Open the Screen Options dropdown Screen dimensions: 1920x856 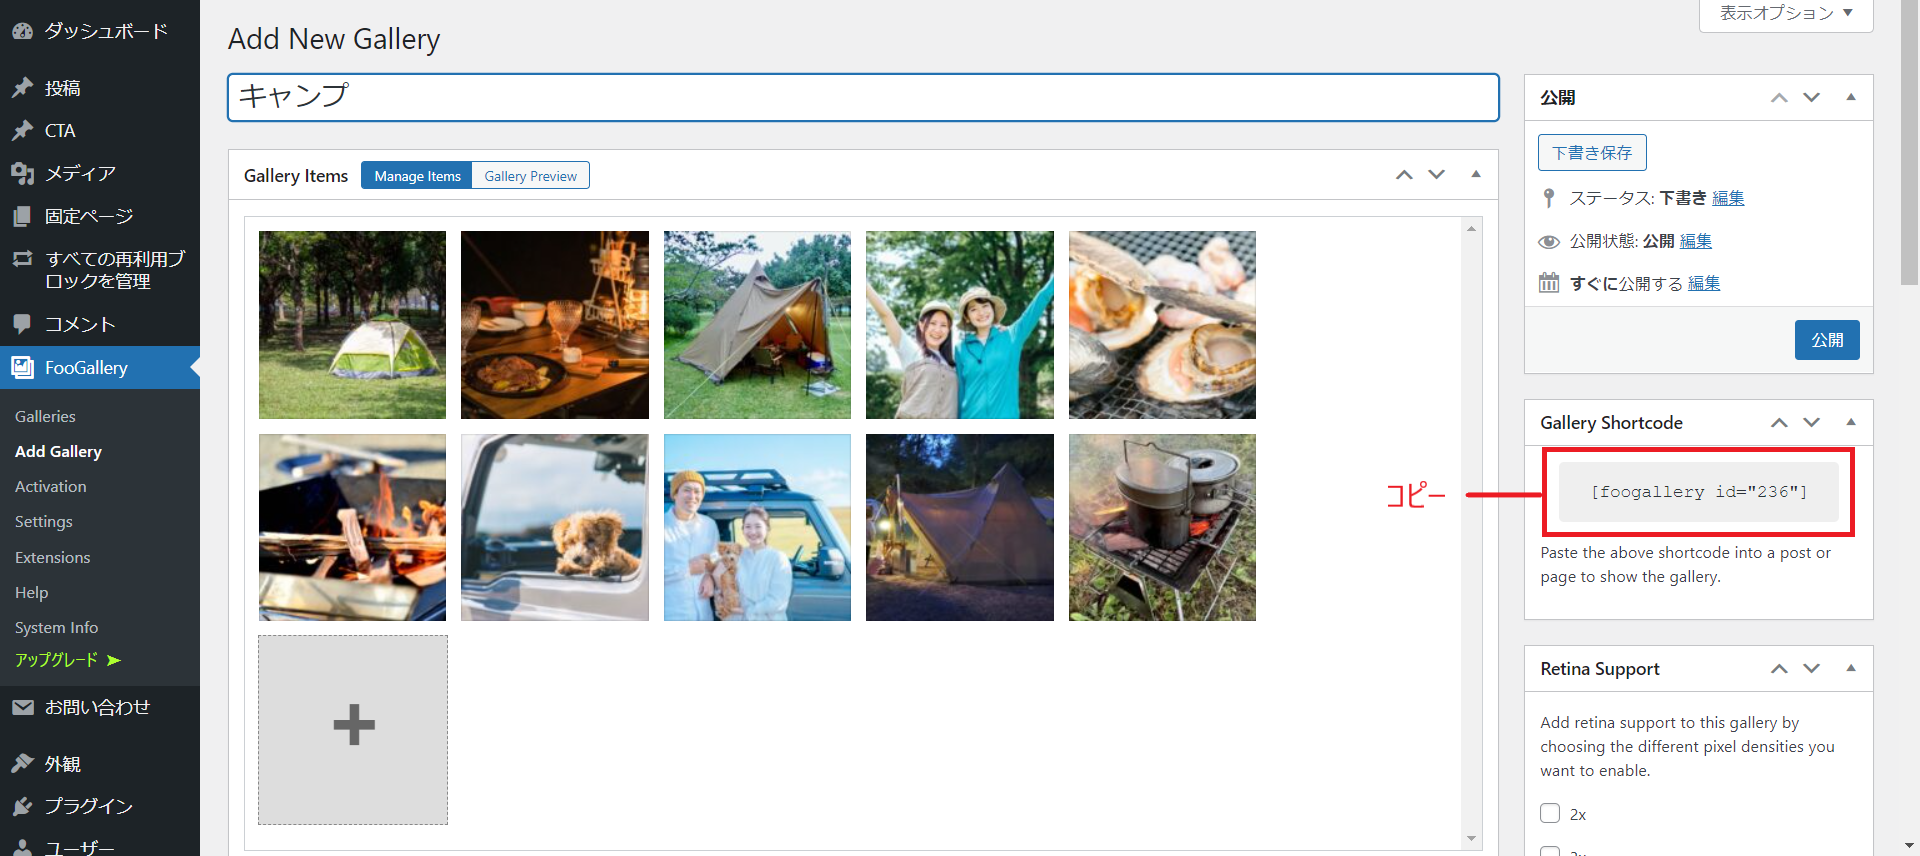click(1785, 14)
